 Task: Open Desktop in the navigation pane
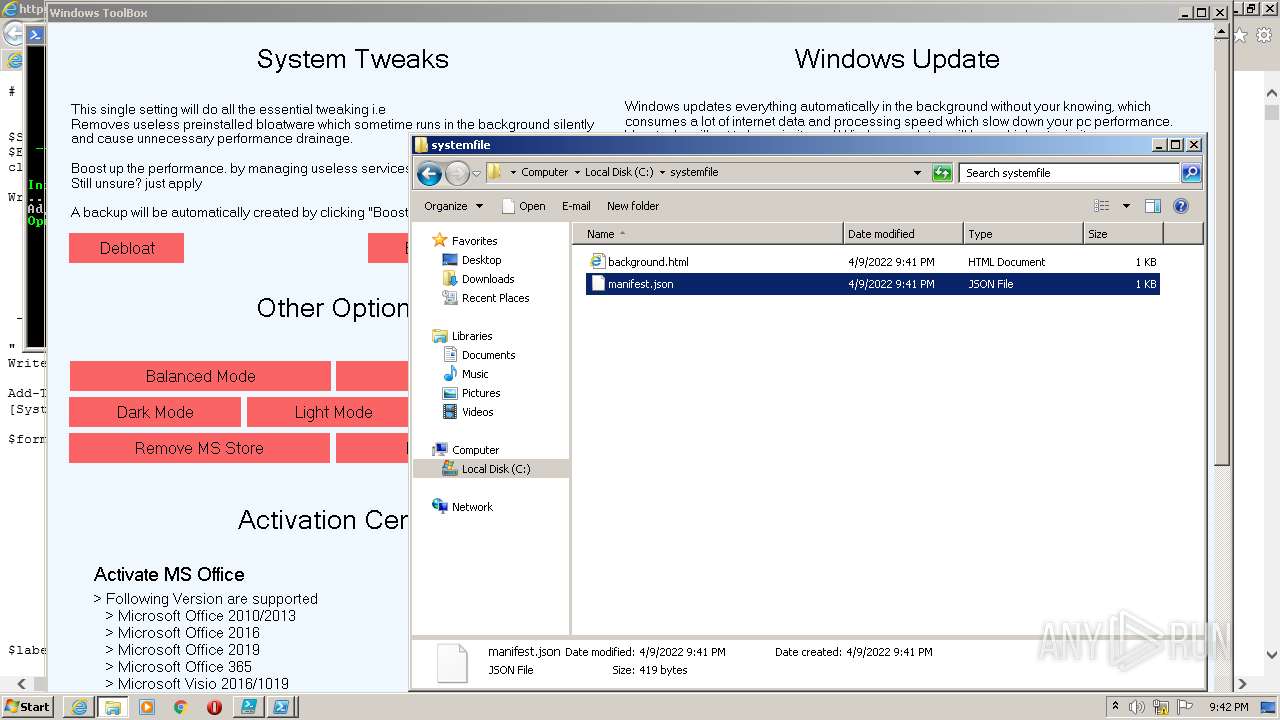481,260
